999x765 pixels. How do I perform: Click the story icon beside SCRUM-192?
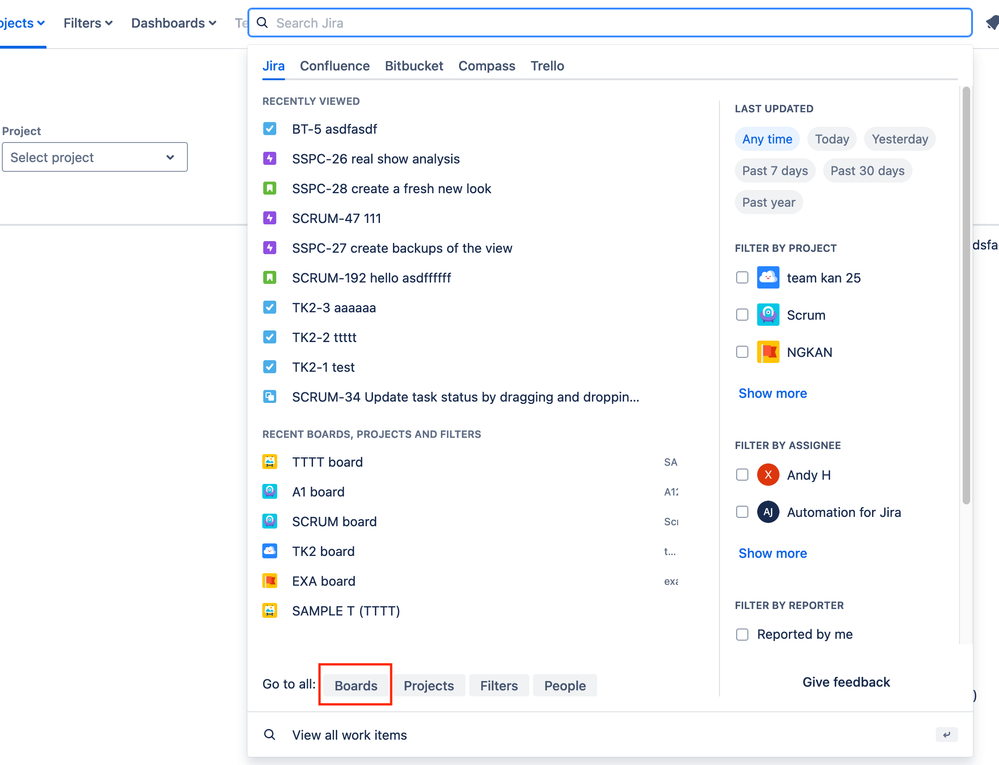pyautogui.click(x=270, y=278)
